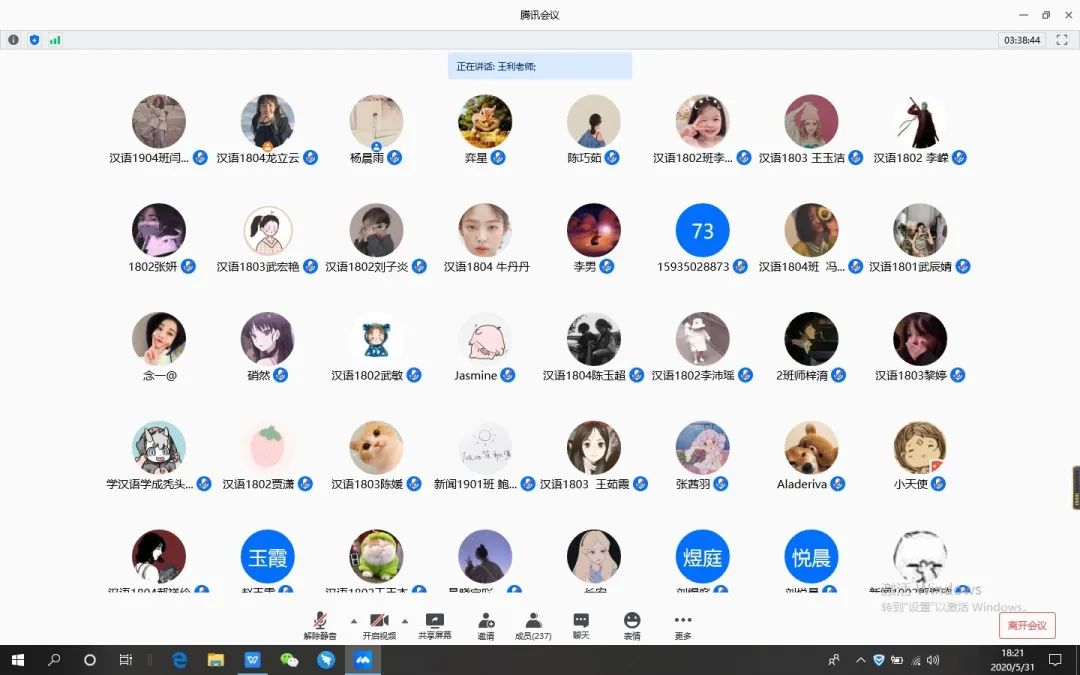Image resolution: width=1080 pixels, height=675 pixels.
Task: Turn on camera video (开启视频)
Action: tap(379, 624)
